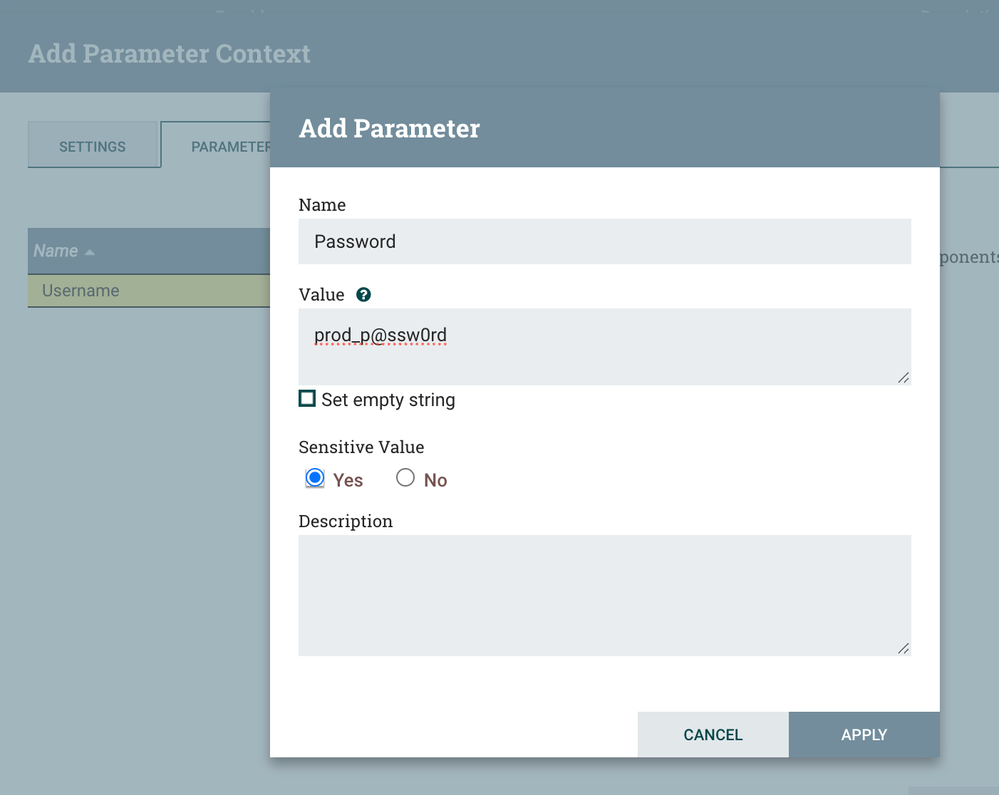Enable the Set empty string checkbox

(x=307, y=399)
